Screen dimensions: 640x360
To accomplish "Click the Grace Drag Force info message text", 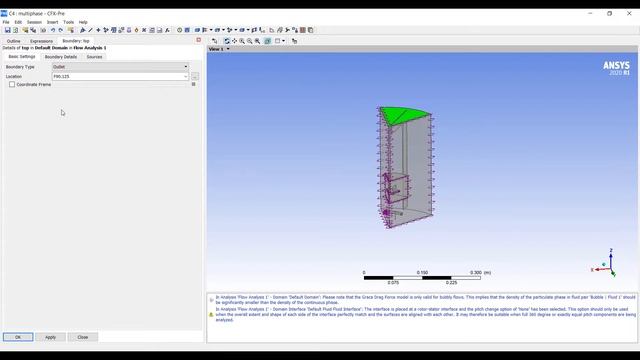I will click(x=425, y=300).
